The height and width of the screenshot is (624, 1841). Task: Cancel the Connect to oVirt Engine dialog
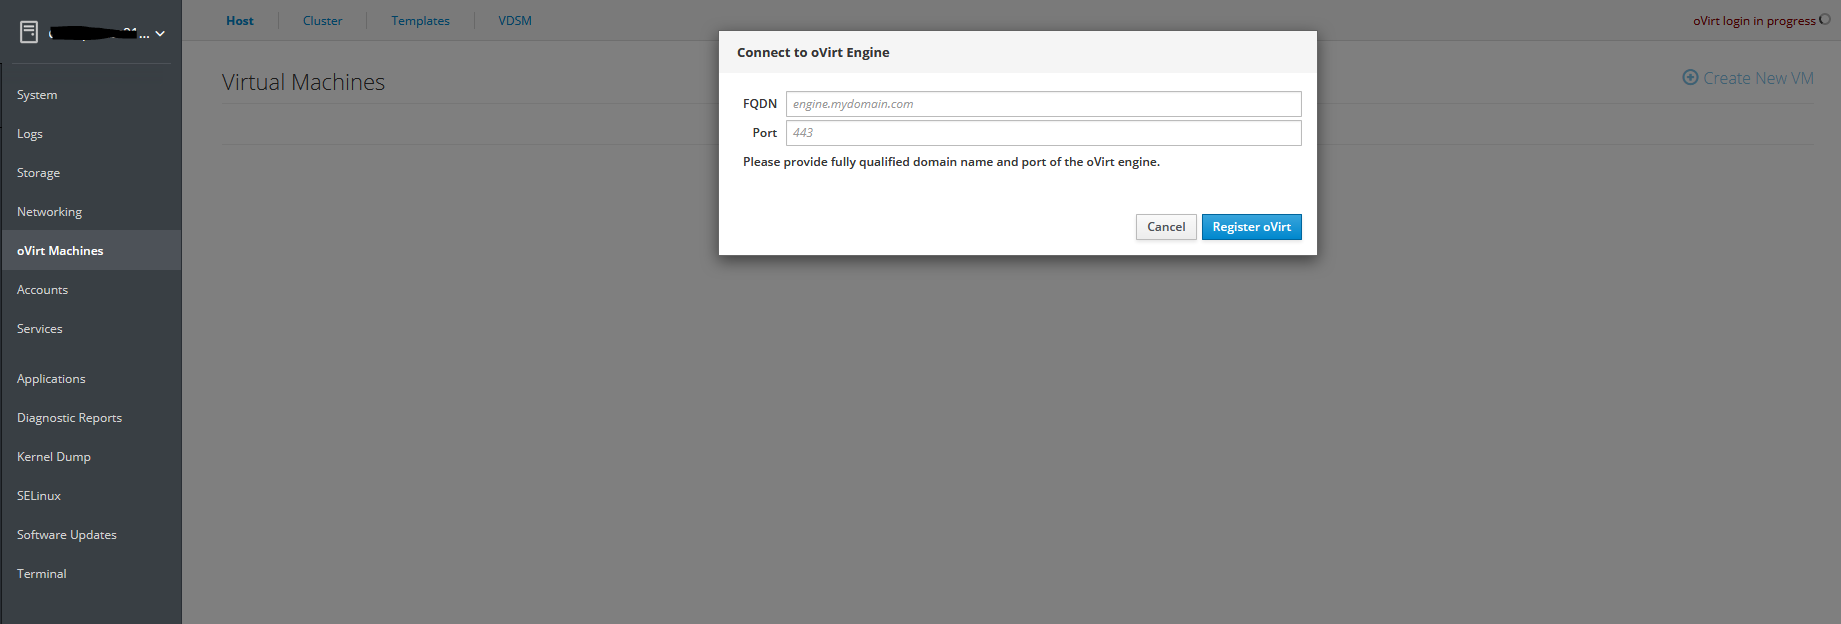[x=1166, y=227]
